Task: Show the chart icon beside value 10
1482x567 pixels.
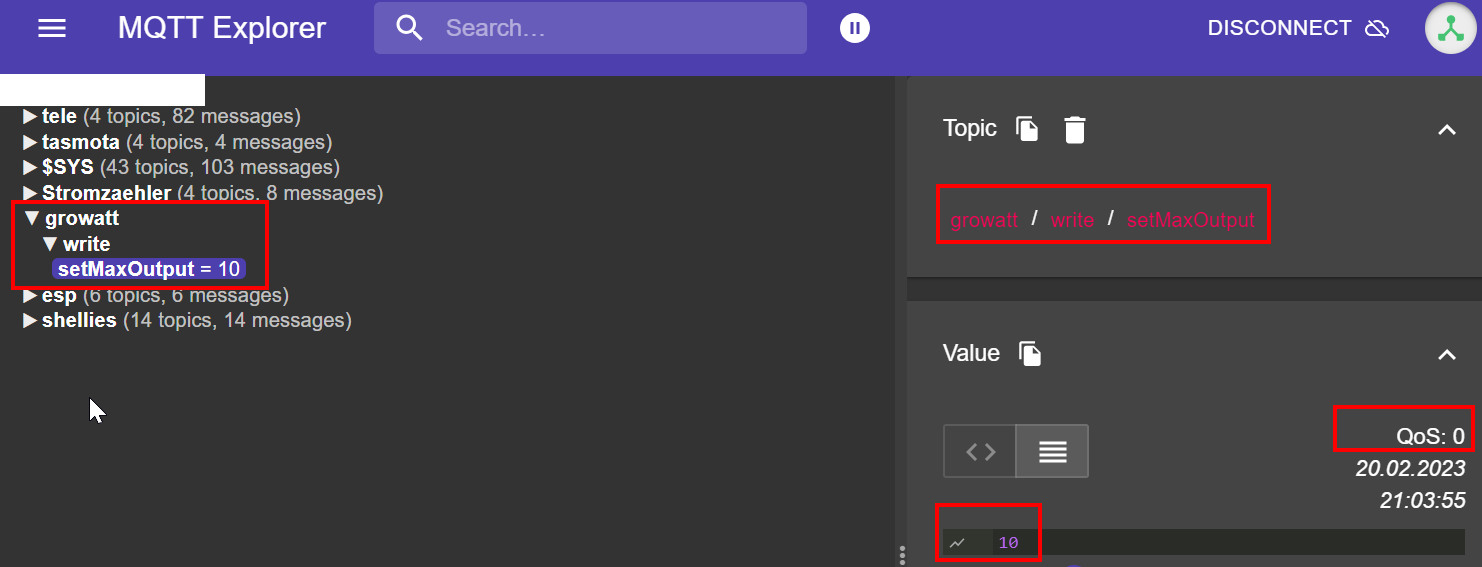Action: point(958,543)
